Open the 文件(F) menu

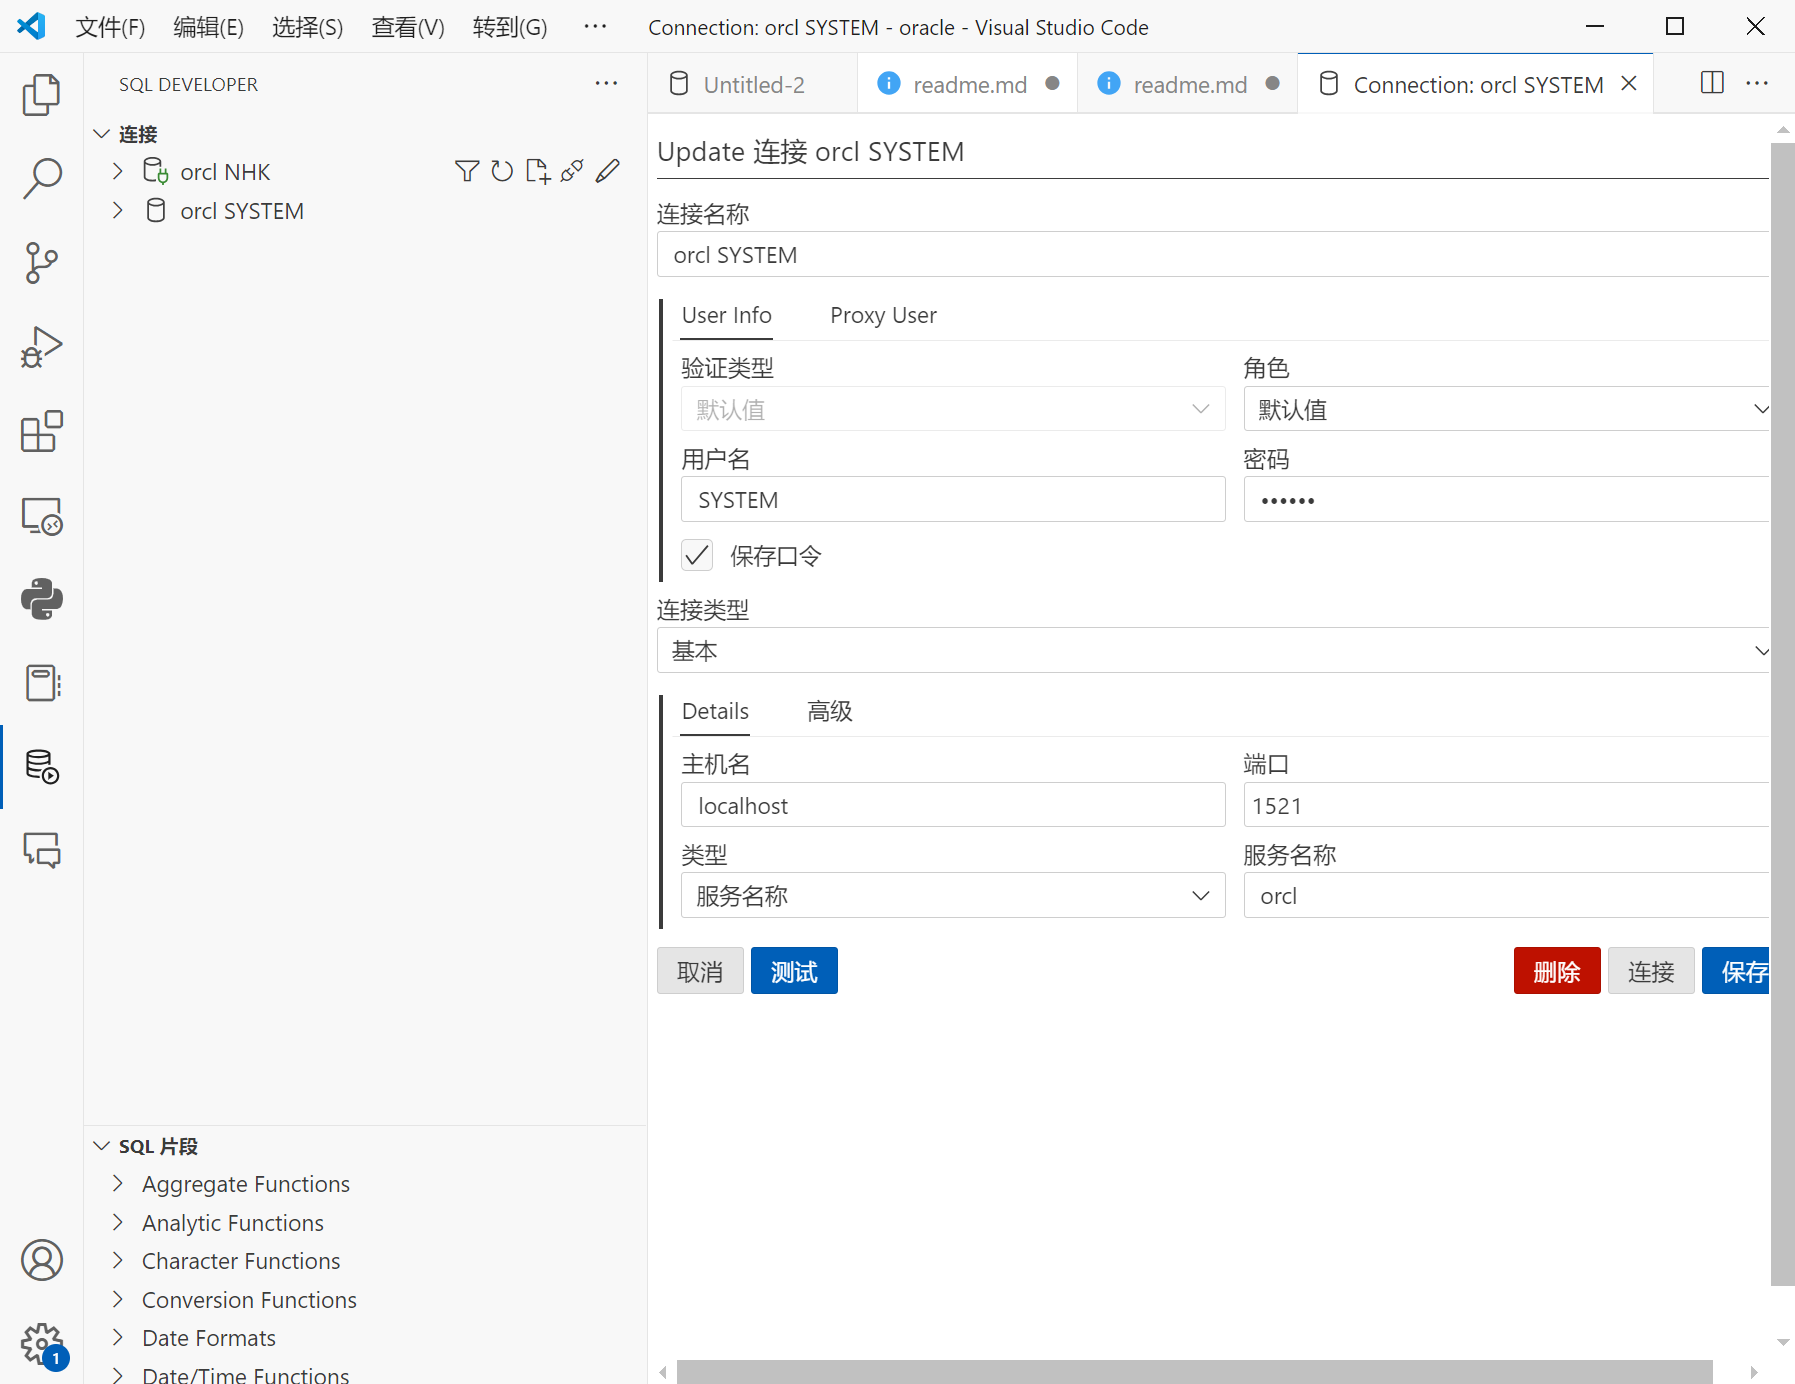110,27
